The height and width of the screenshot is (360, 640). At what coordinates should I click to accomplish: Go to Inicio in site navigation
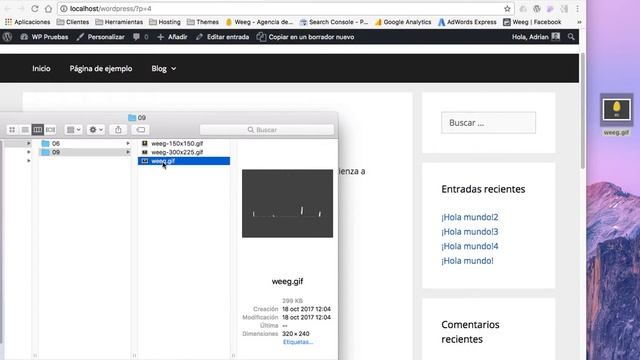[41, 69]
